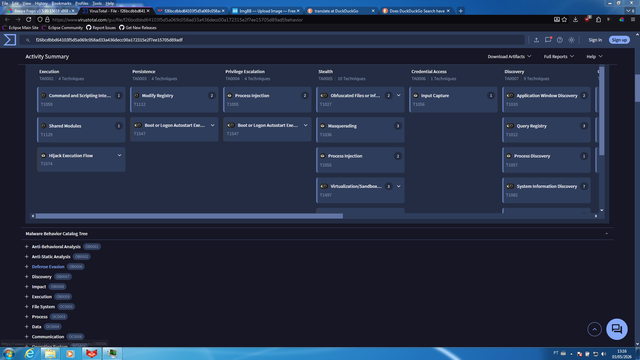The image size is (640, 360).
Task: Collapse the Malware Behavior Catalog Tree section
Action: pyautogui.click(x=606, y=233)
